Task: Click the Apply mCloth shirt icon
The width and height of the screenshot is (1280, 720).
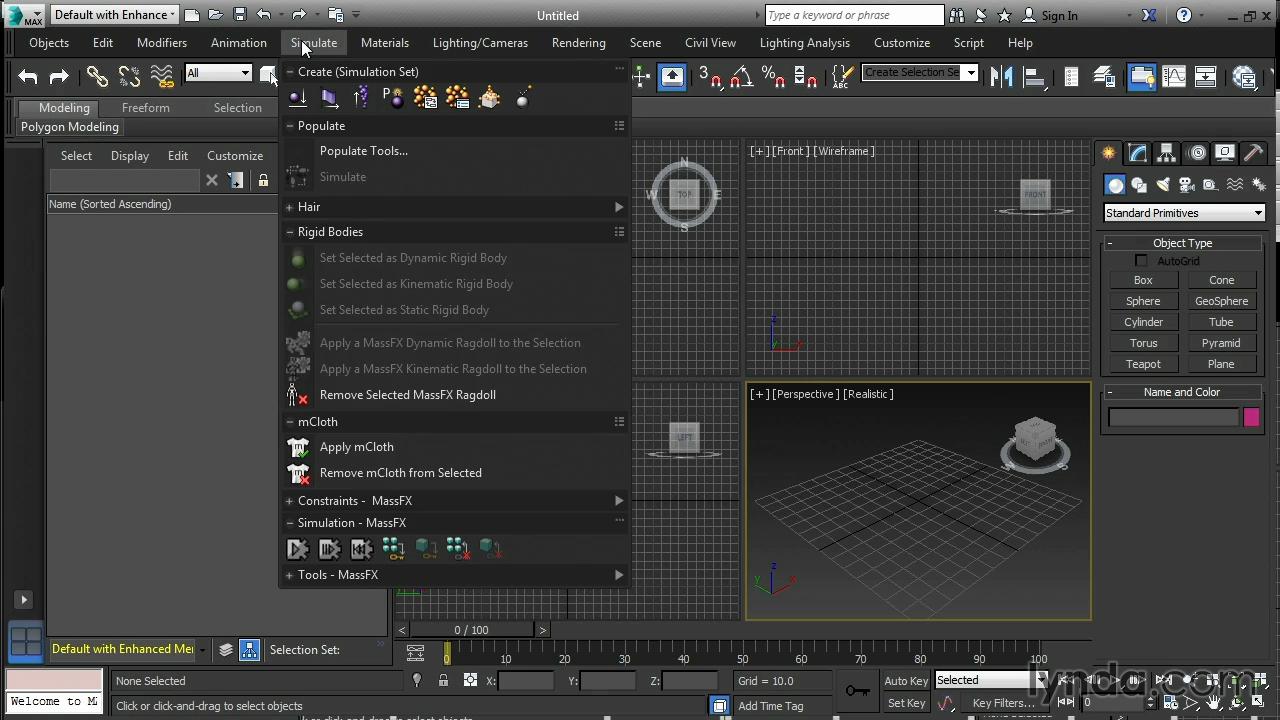Action: (x=298, y=448)
